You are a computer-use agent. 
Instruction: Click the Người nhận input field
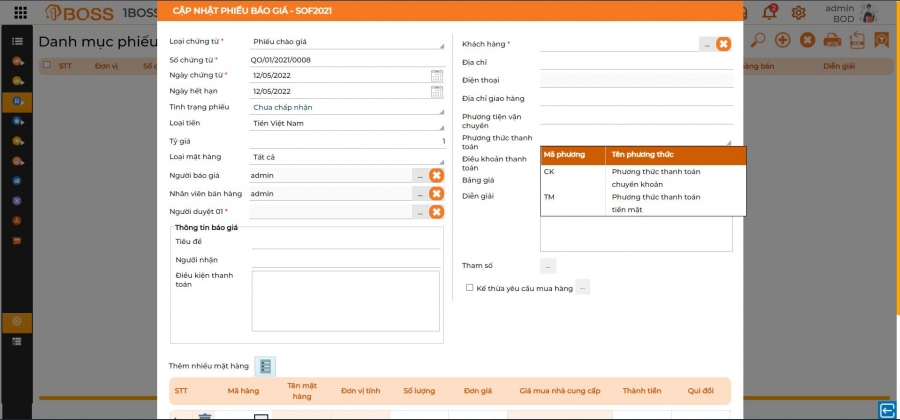[346, 260]
